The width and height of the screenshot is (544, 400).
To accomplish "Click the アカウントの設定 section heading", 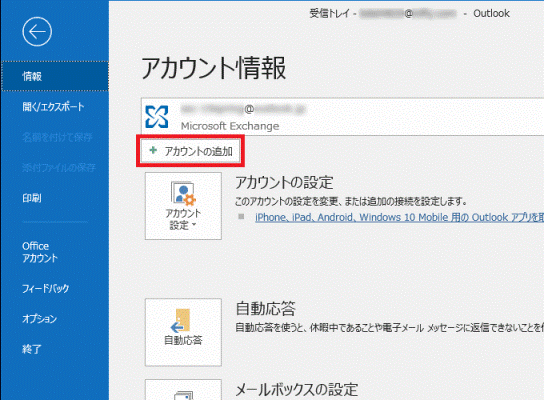I will tap(284, 182).
